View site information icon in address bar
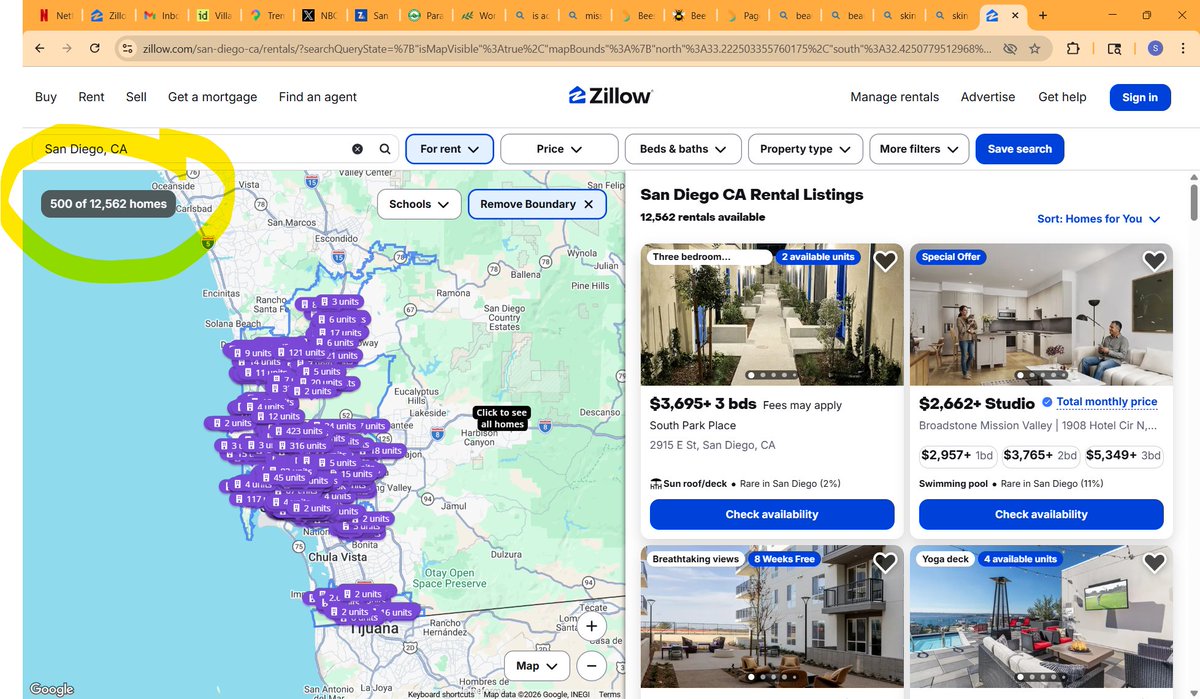This screenshot has width=1200, height=699. (127, 48)
